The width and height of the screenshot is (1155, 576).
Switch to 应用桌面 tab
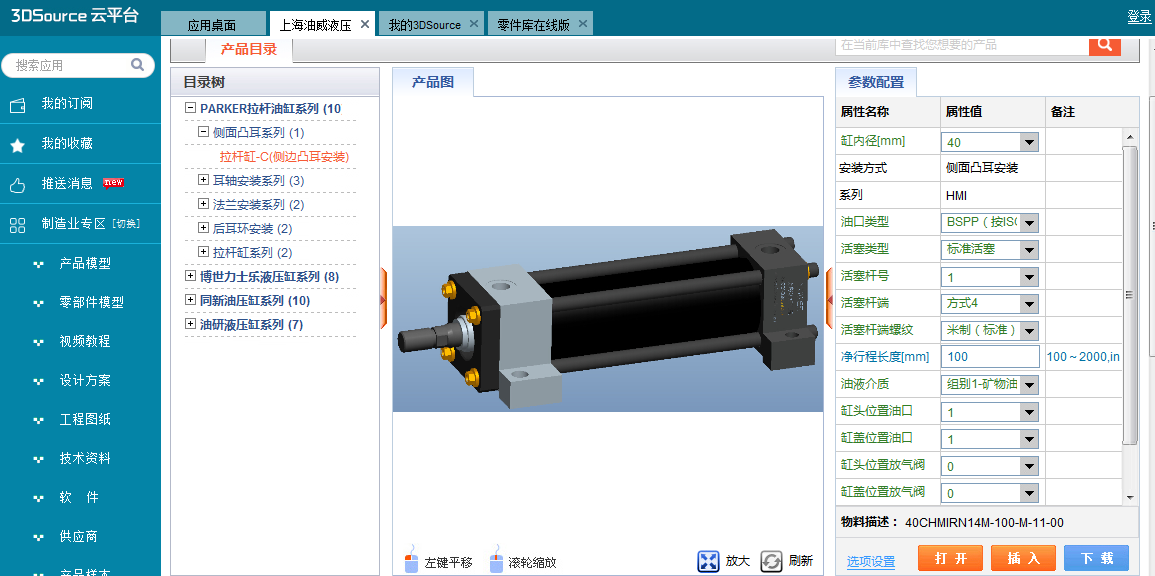click(213, 24)
